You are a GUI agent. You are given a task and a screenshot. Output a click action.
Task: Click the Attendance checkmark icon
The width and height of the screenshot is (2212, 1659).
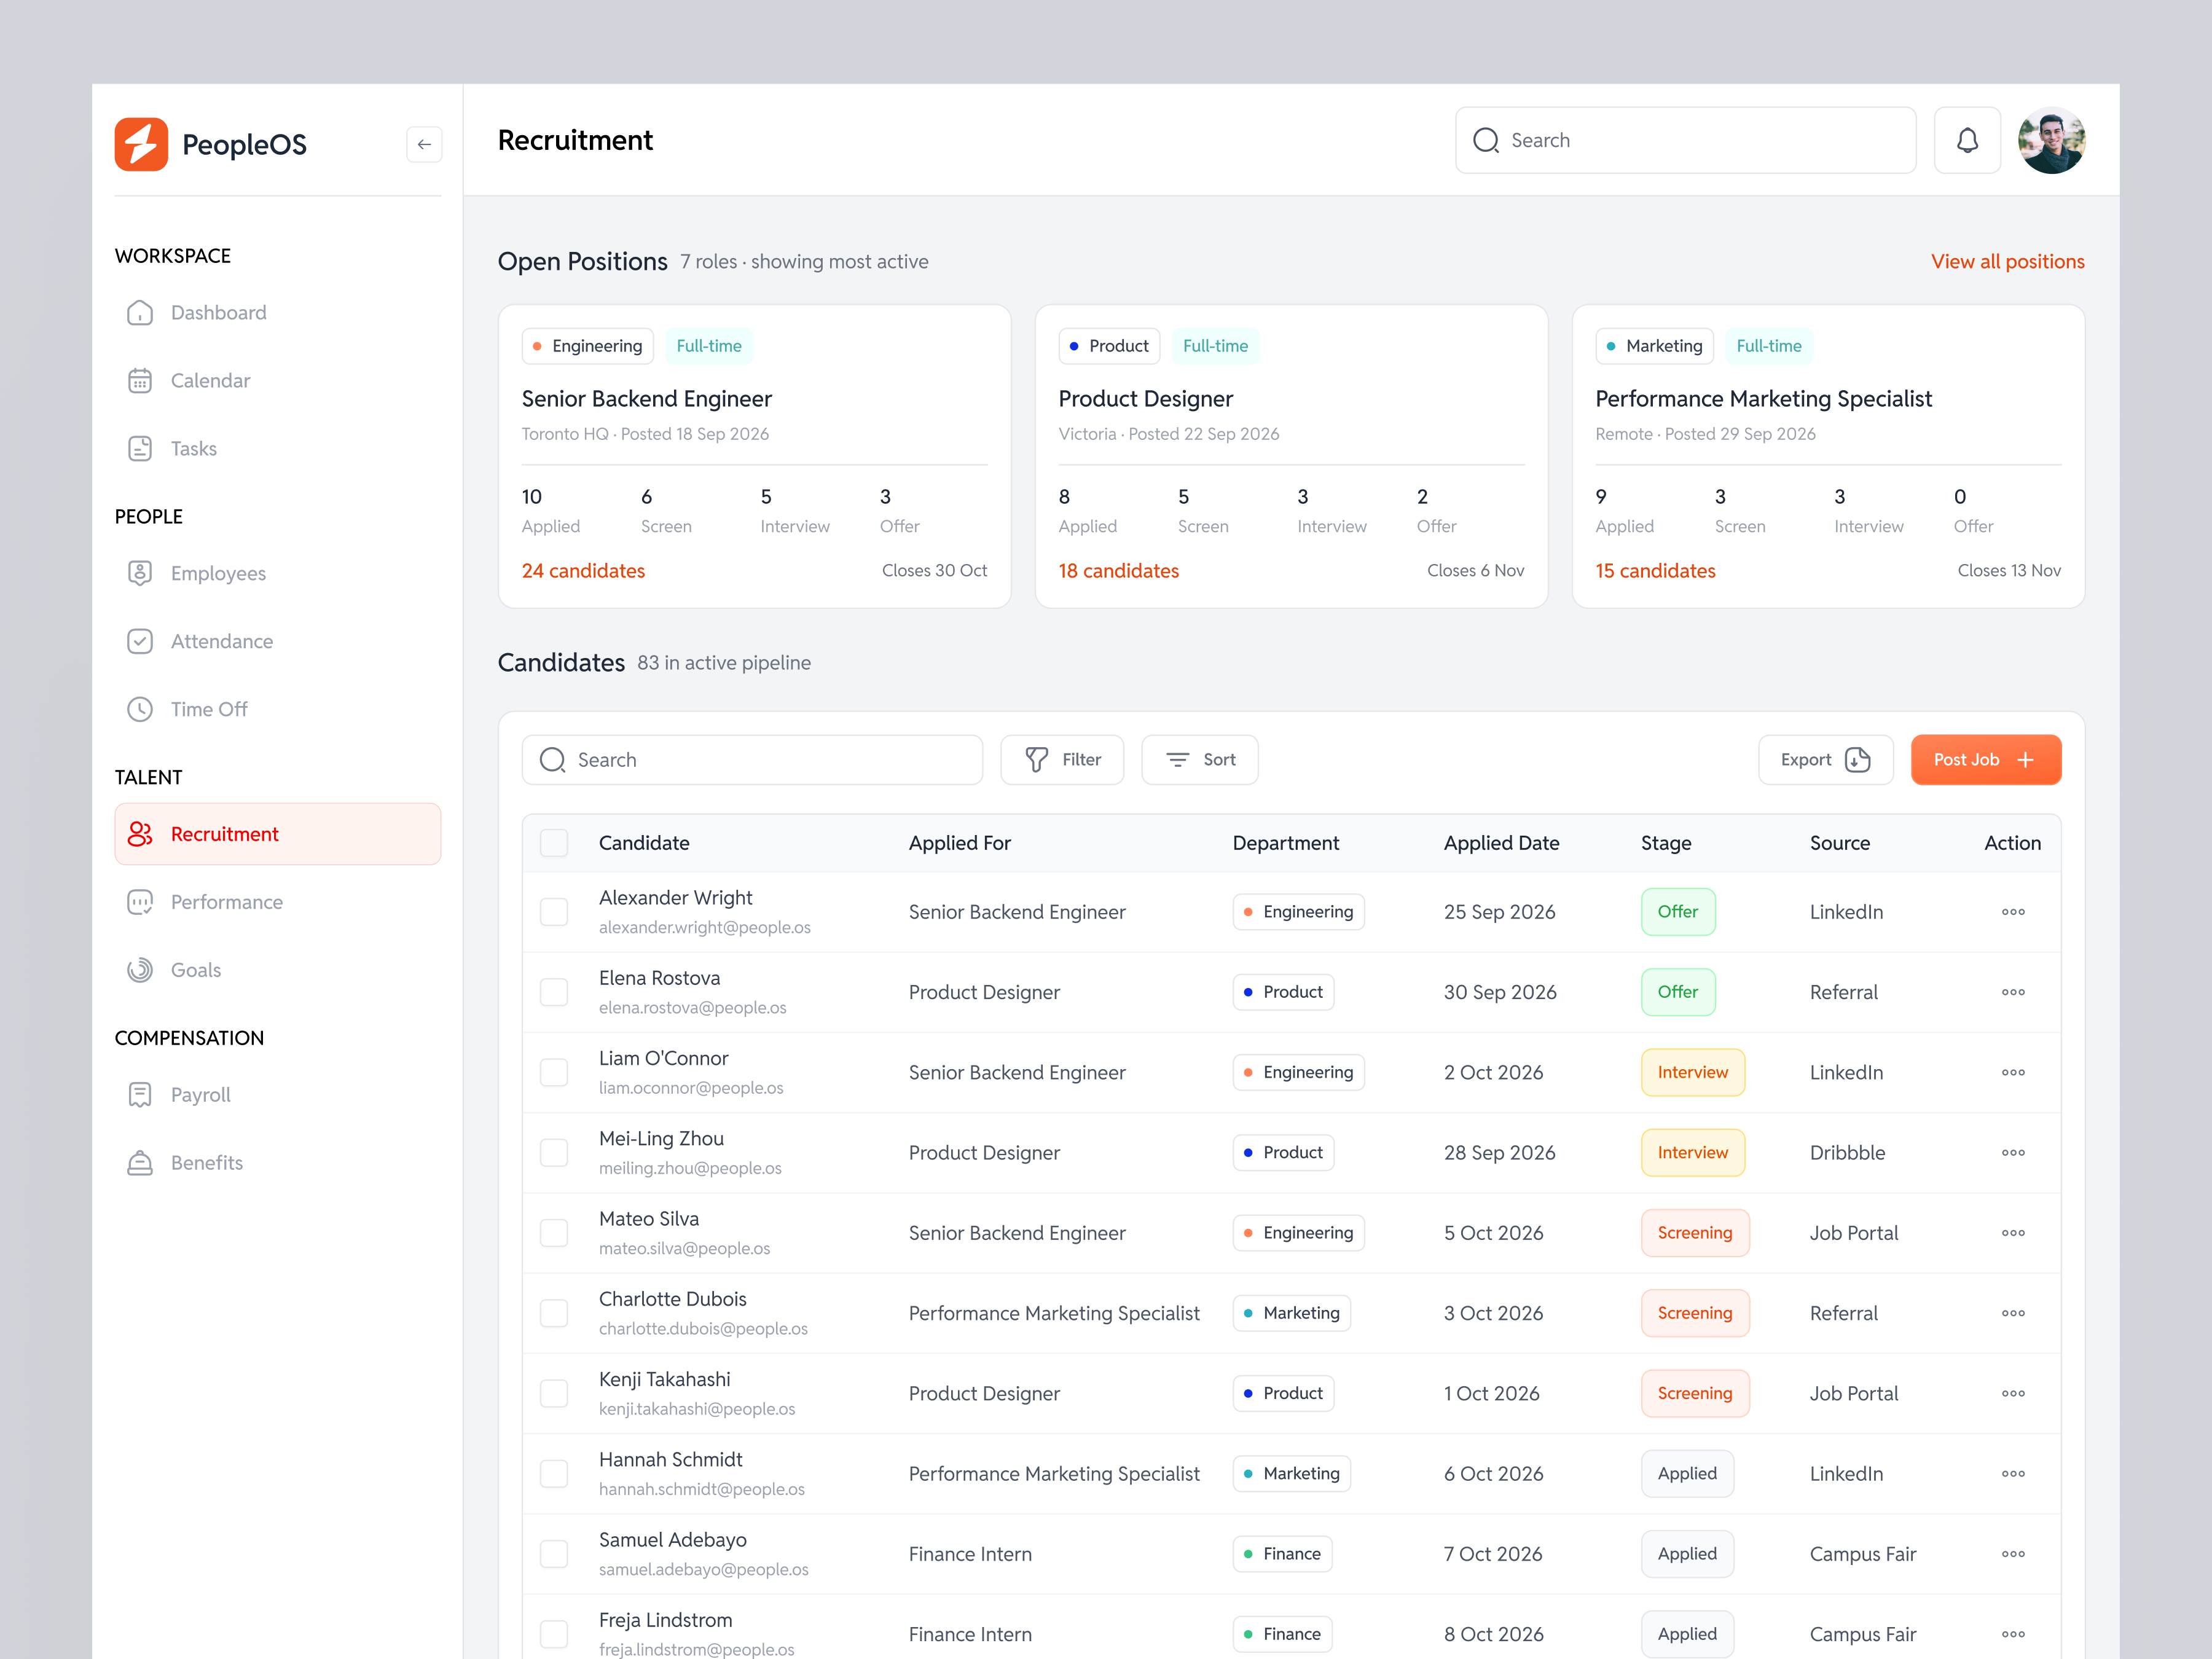(x=140, y=641)
